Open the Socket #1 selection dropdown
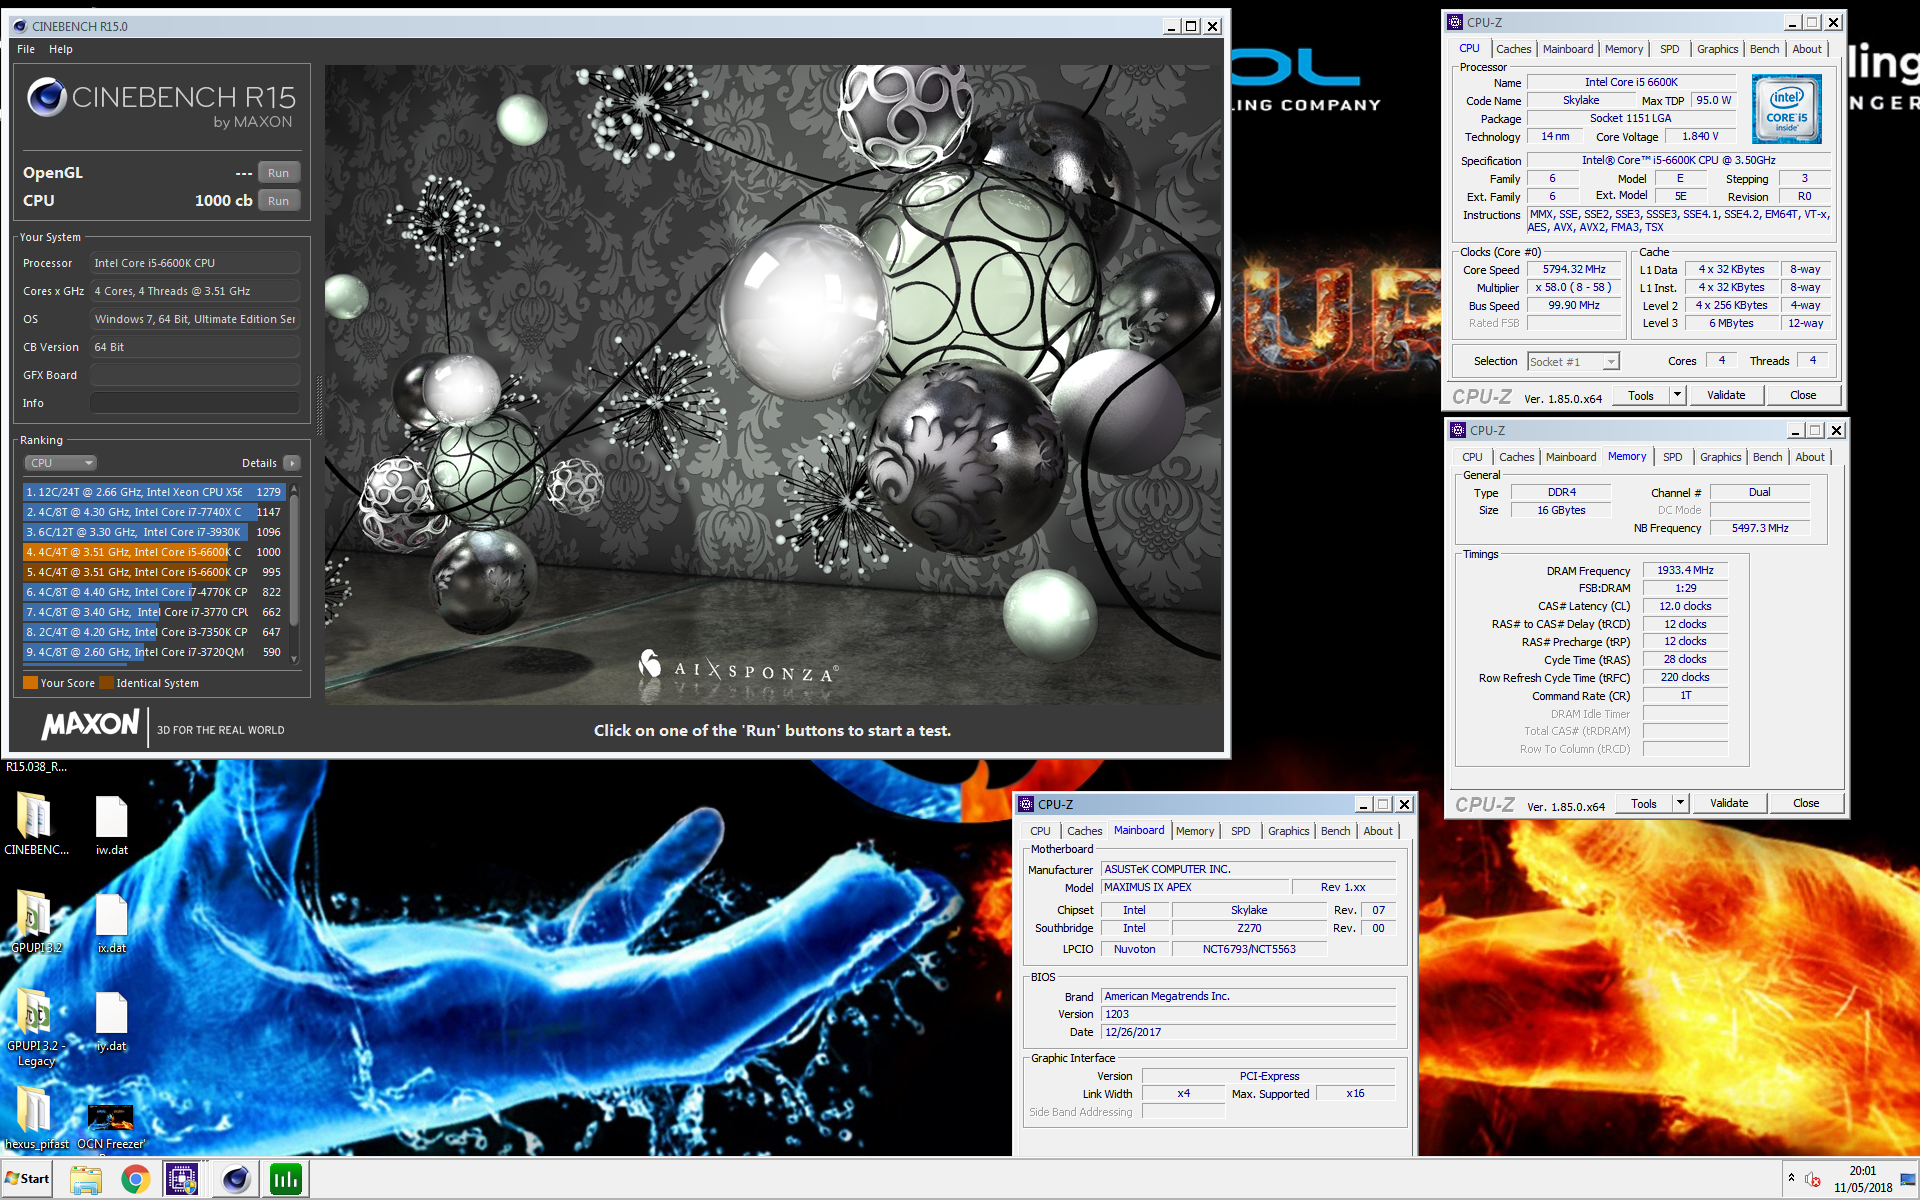1920x1200 pixels. click(x=1573, y=361)
